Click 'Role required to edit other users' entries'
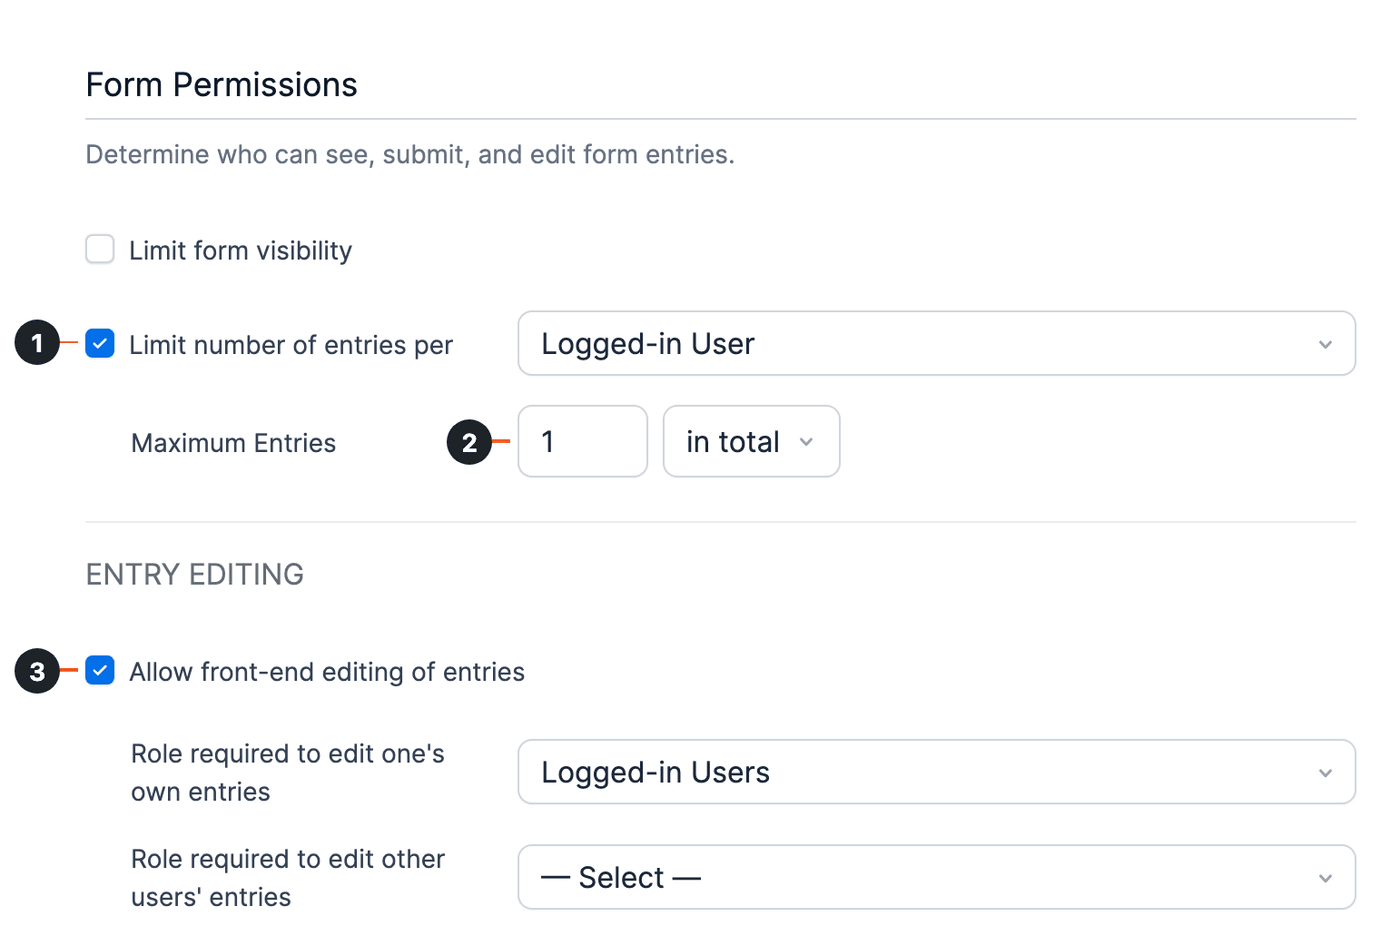The image size is (1400, 935). (x=288, y=878)
